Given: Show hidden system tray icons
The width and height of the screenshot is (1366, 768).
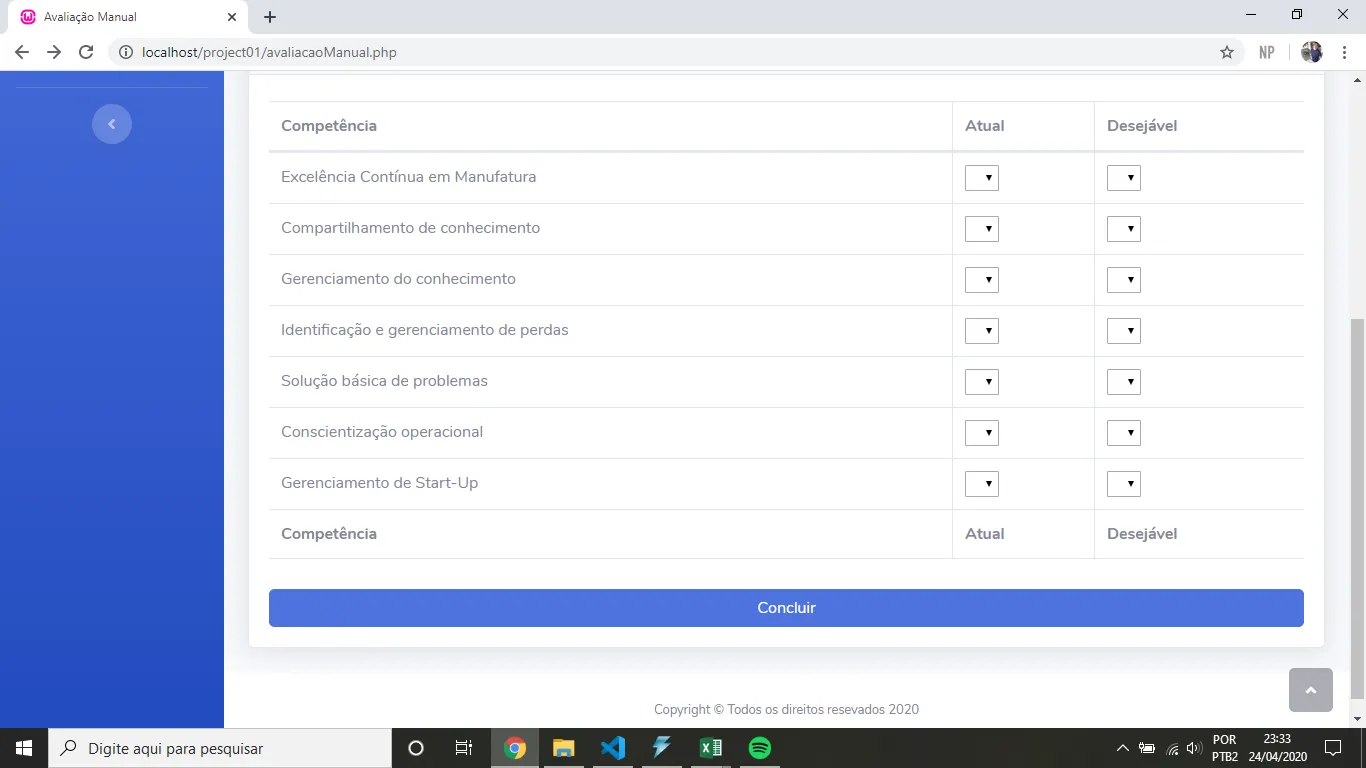Looking at the screenshot, I should (1123, 748).
